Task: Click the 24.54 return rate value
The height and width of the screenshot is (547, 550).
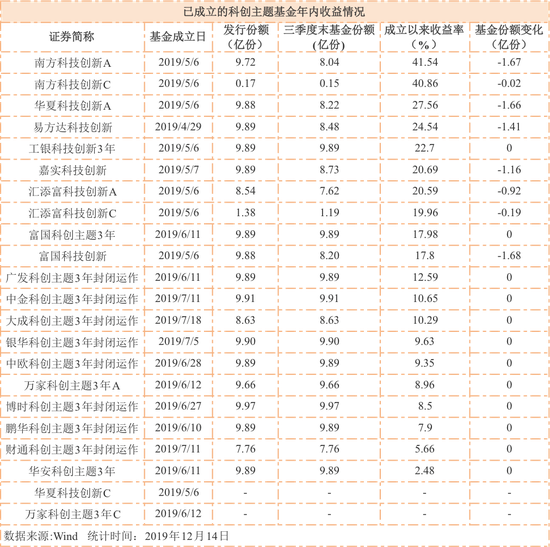Action: pos(425,126)
